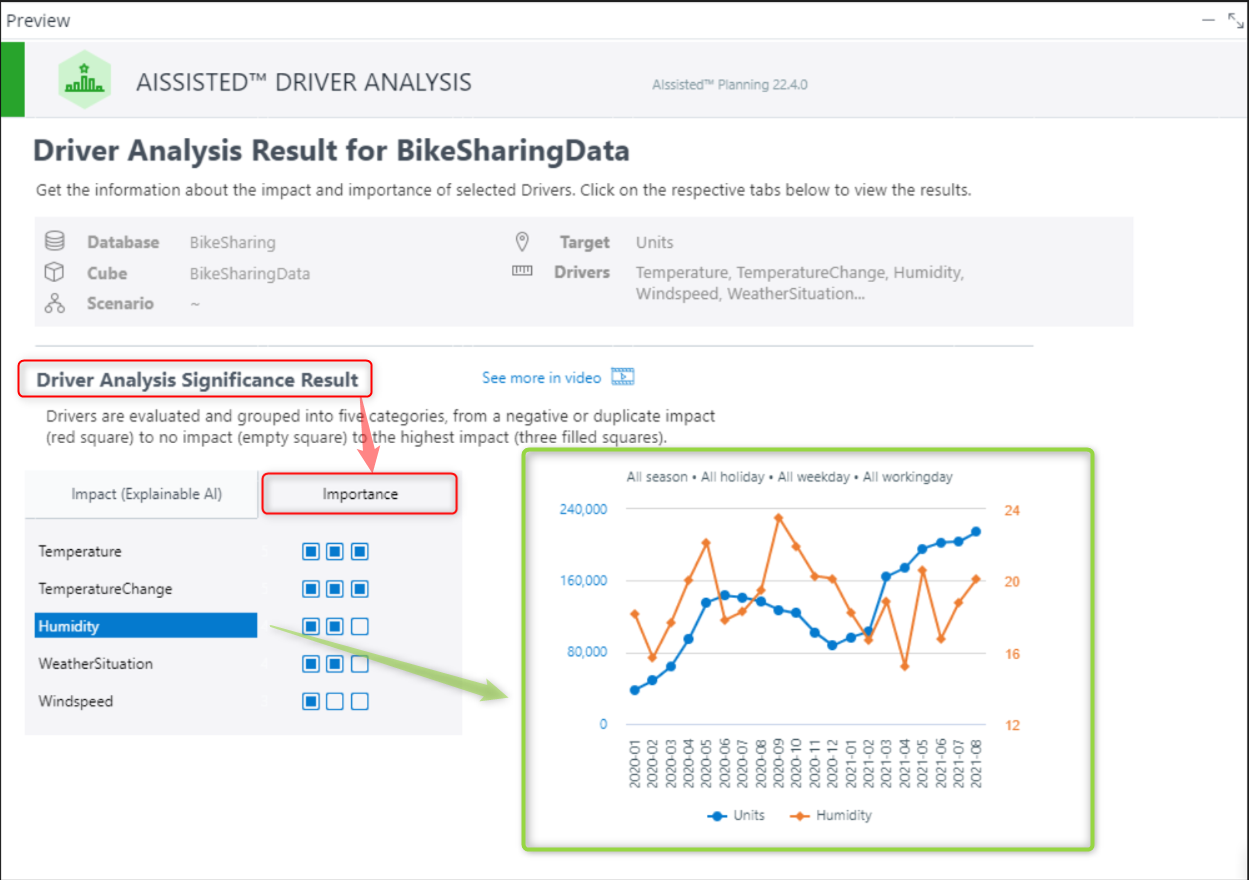Toggle the empty third square for Humidity

tap(358, 626)
